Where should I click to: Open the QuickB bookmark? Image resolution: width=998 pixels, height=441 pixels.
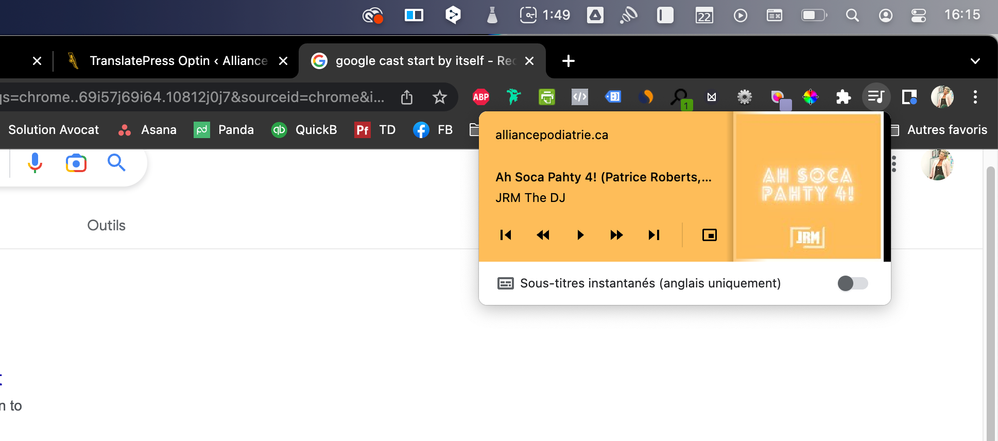coord(304,130)
